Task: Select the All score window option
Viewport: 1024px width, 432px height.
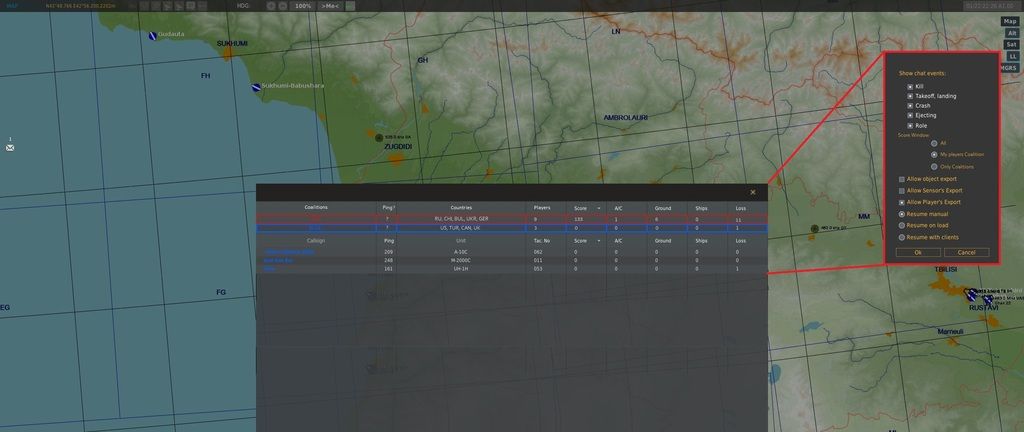Action: pos(933,143)
